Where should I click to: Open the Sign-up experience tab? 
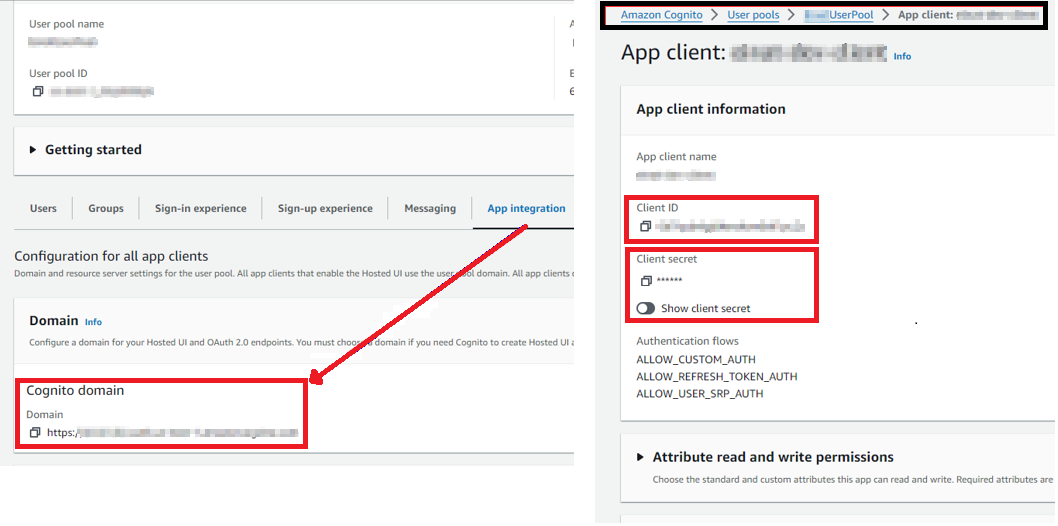point(325,208)
